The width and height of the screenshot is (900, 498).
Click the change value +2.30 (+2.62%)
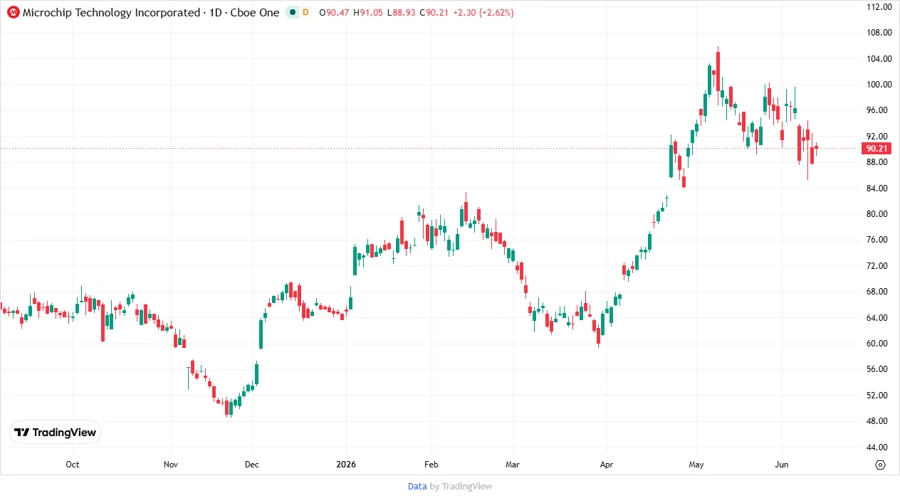pos(483,12)
